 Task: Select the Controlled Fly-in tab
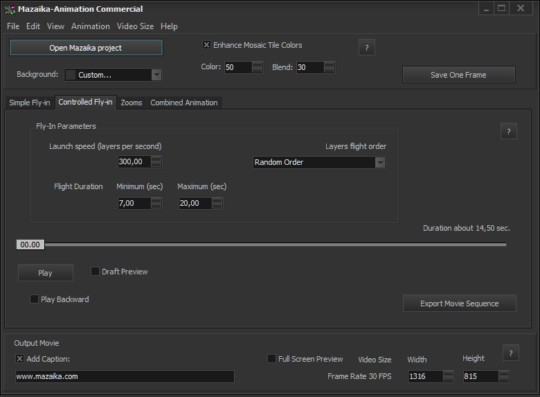(x=85, y=102)
